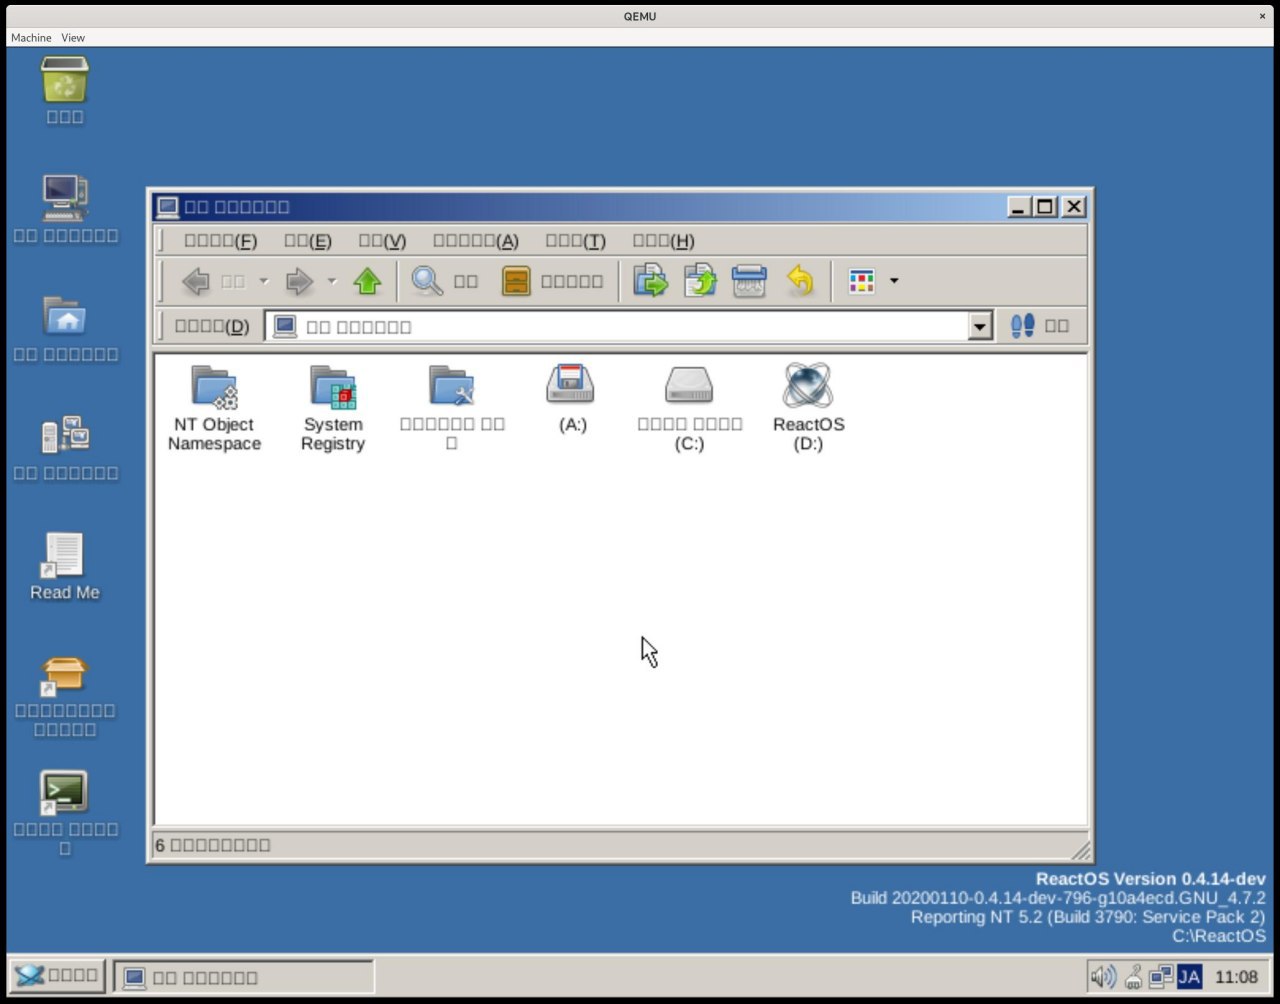Click the status bar object count starting with 6
Screen dimensions: 1280x1004
click(x=213, y=845)
